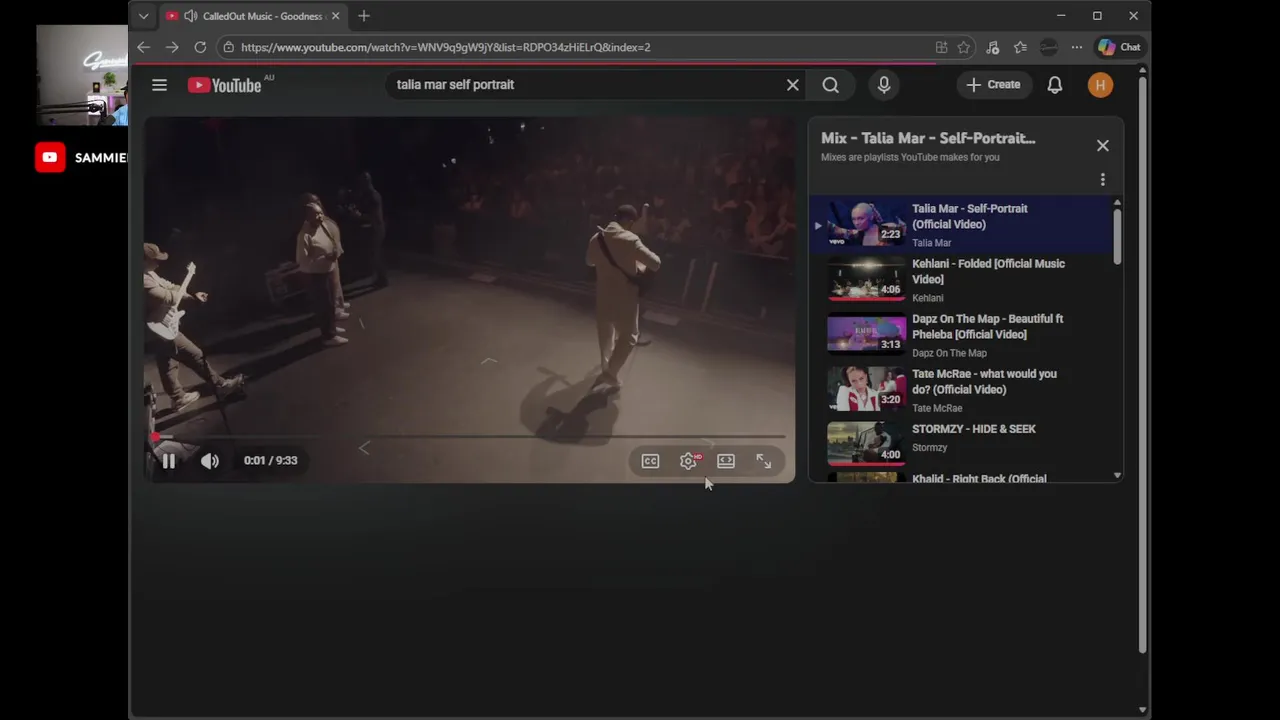The image size is (1280, 720).
Task: Seek along the video progress bar
Action: coord(468,437)
